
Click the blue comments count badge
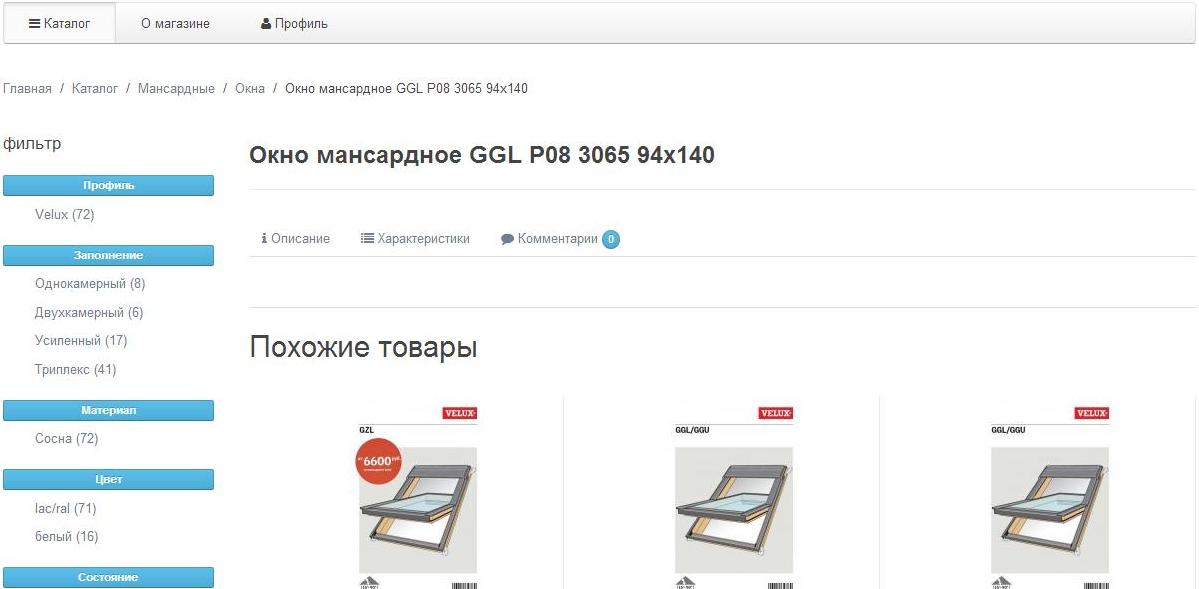[x=610, y=239]
